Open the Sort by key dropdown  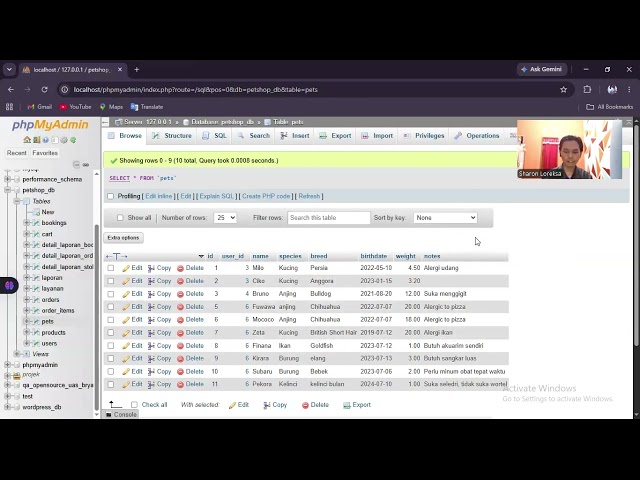click(445, 218)
